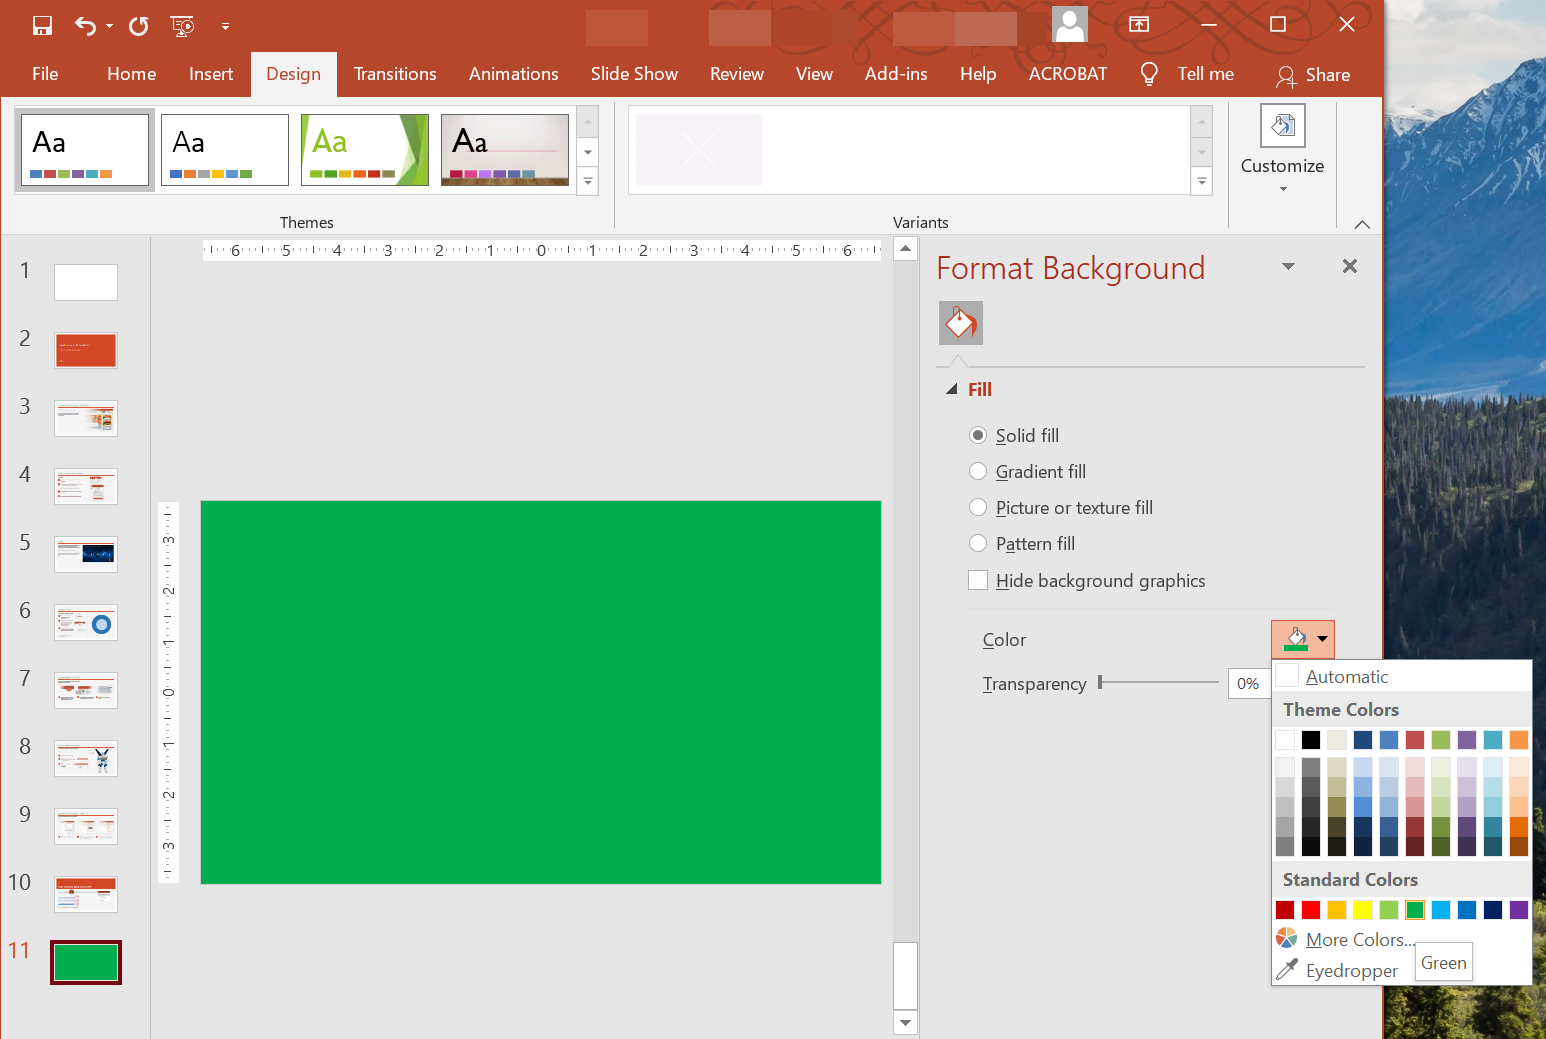Click the Save icon in title bar
Screen dimensions: 1546x1039
(x=42, y=25)
